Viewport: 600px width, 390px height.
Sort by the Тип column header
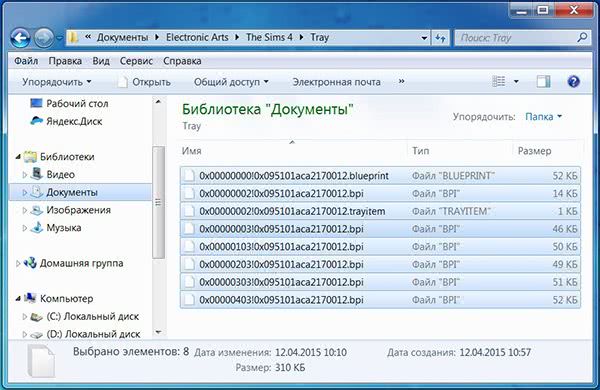421,151
